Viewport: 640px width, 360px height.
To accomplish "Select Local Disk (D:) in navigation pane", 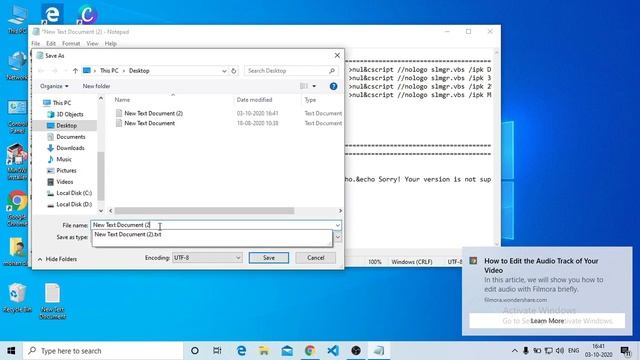I will pos(69,204).
